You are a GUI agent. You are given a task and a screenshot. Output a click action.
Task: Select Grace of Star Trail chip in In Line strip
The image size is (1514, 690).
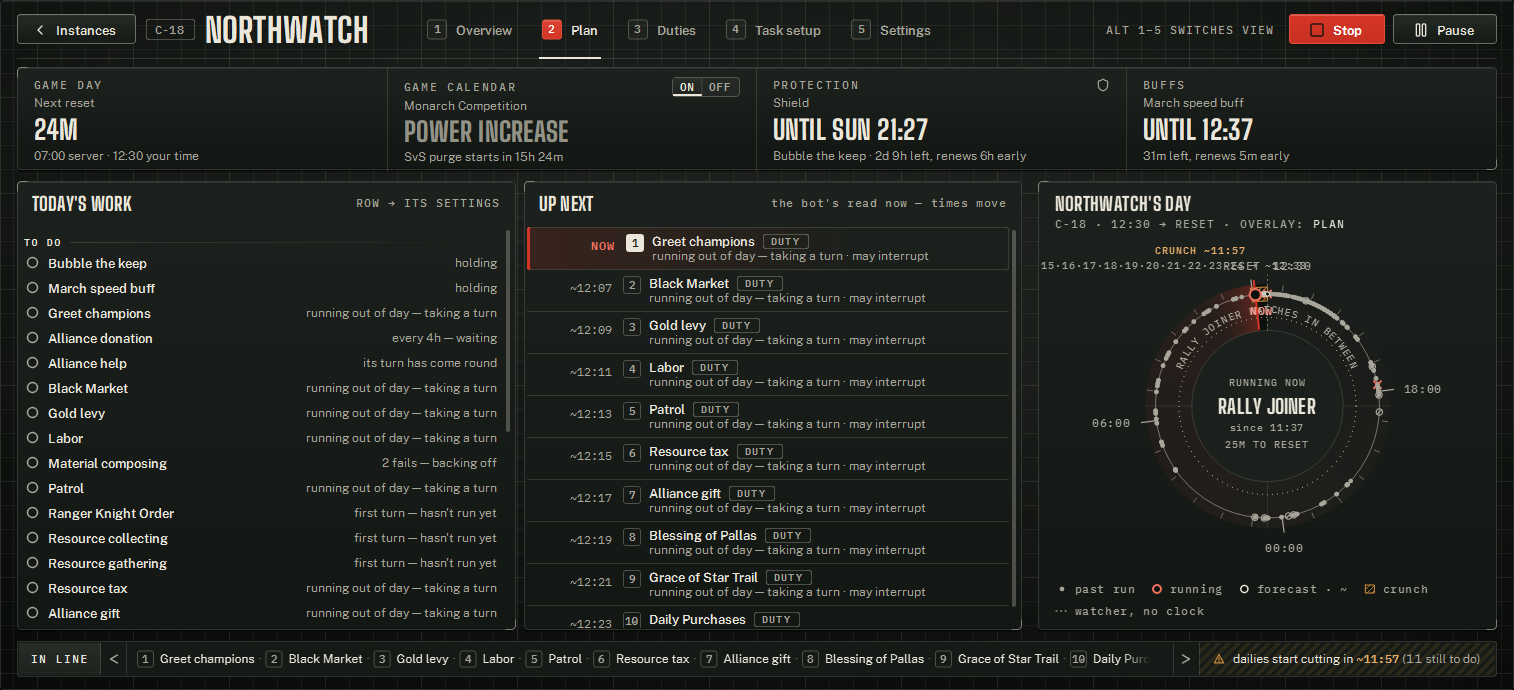click(996, 659)
